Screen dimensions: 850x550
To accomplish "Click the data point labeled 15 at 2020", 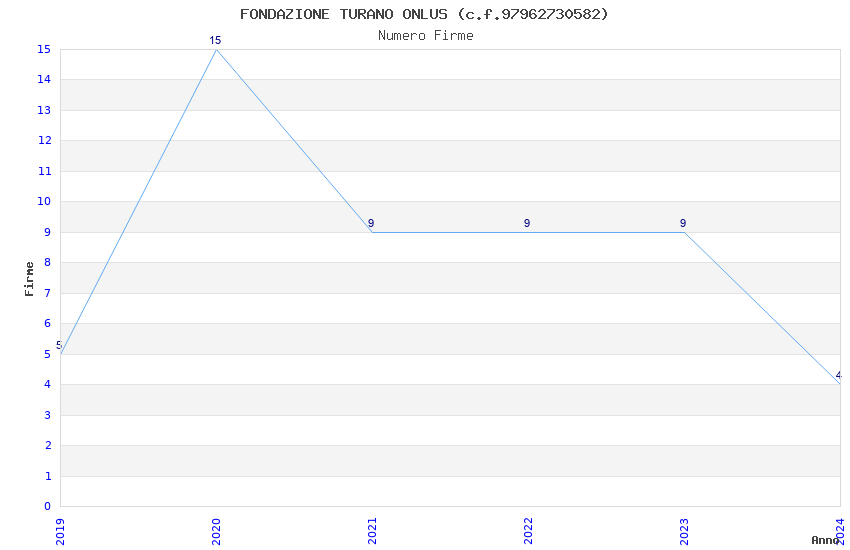I will (216, 49).
